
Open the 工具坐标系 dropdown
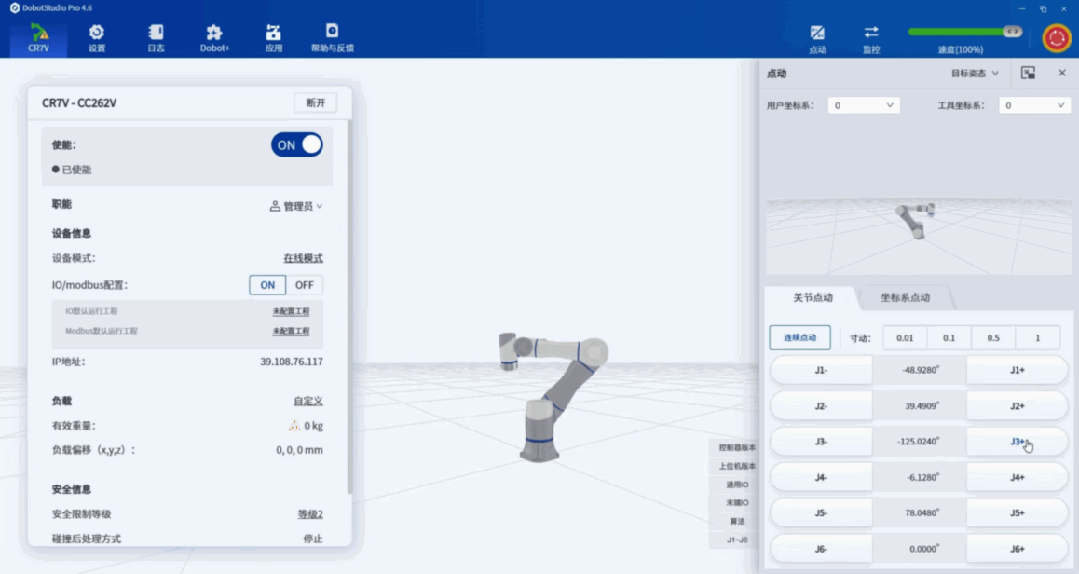click(1034, 105)
